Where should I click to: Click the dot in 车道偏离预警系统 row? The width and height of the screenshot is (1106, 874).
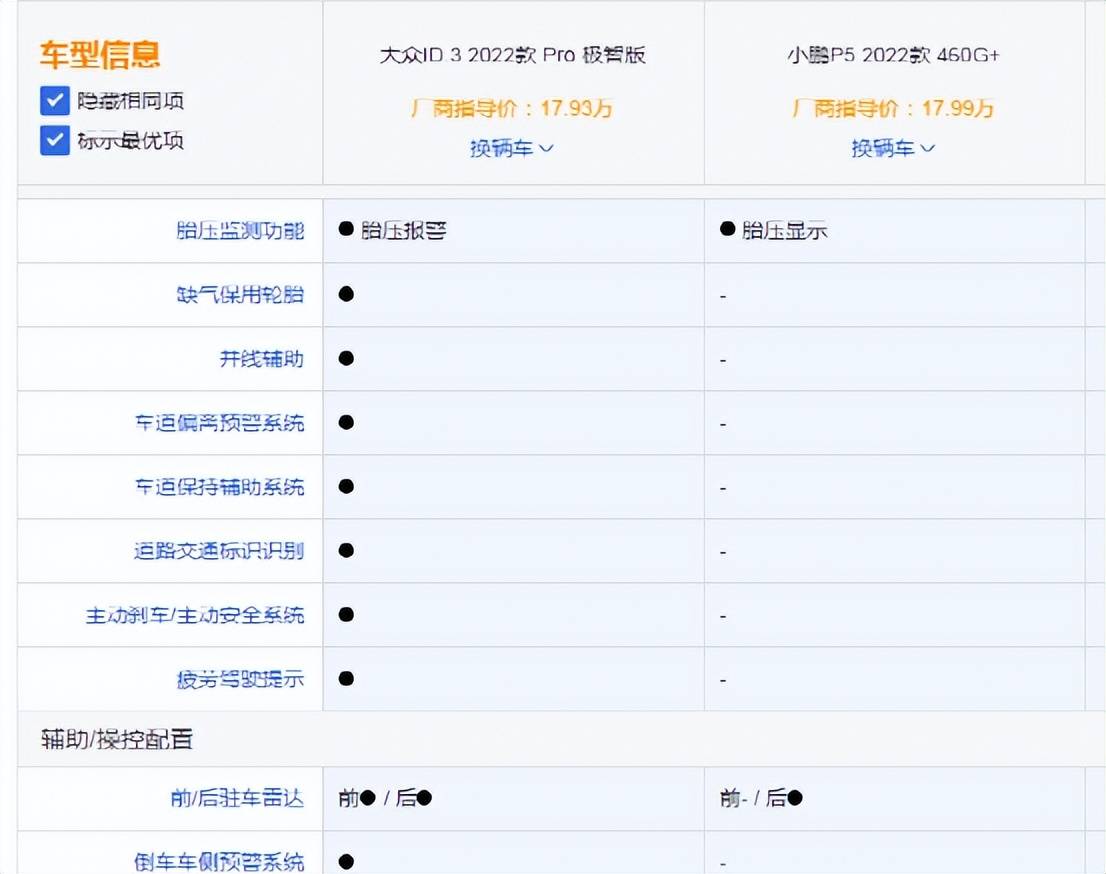tap(346, 423)
